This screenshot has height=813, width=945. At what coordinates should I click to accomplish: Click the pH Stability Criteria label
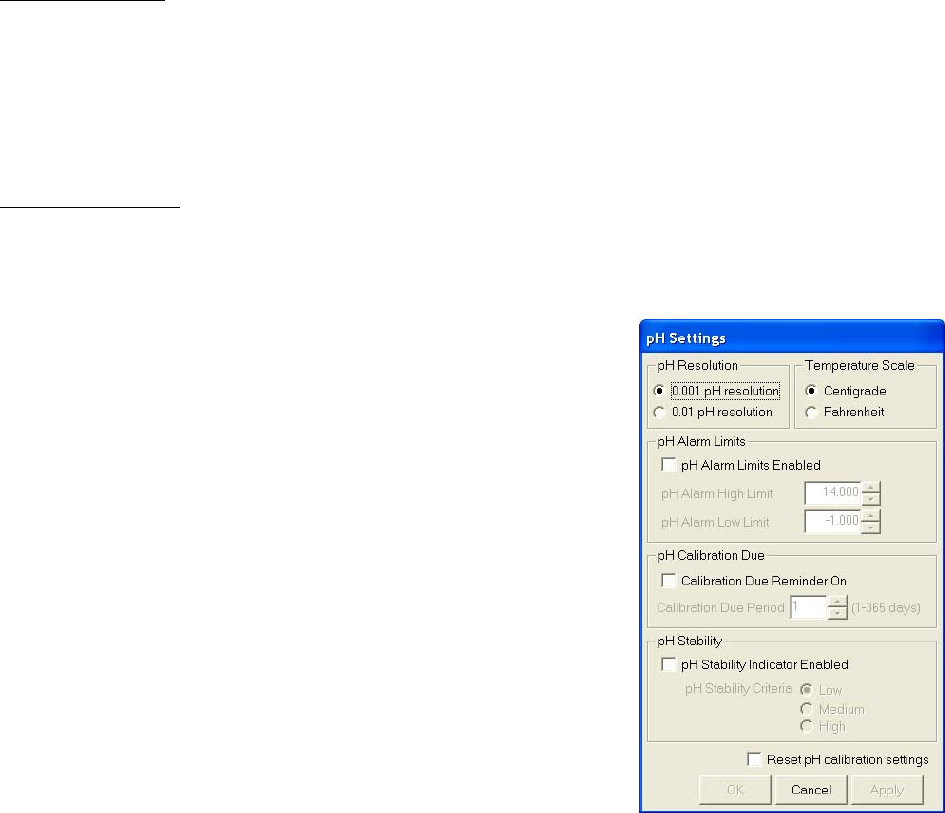[738, 688]
